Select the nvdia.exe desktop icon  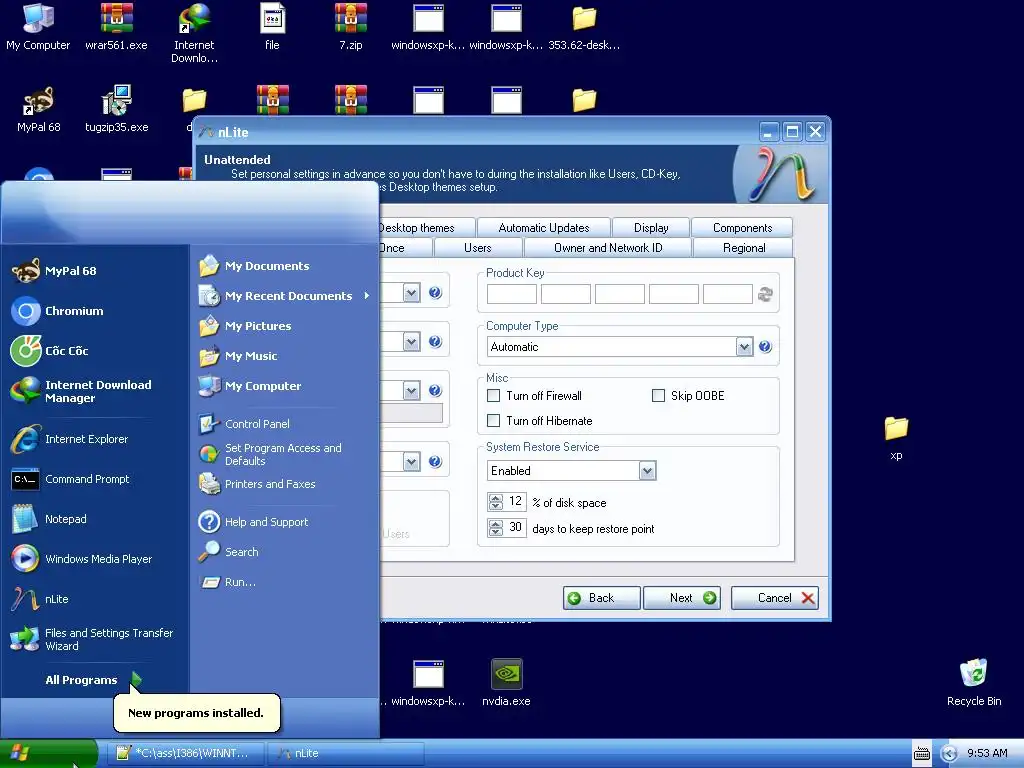[x=506, y=682]
